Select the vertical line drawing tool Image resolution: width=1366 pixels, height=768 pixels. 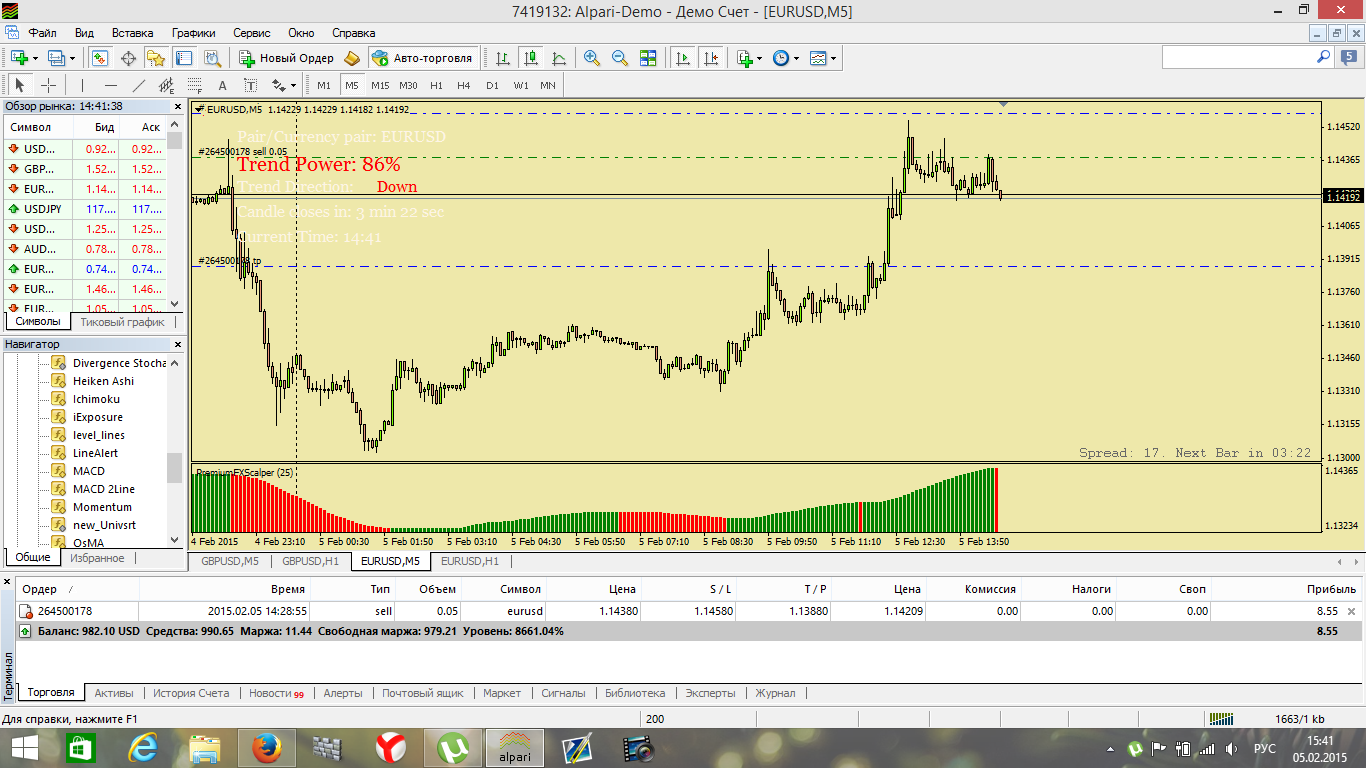coord(82,85)
